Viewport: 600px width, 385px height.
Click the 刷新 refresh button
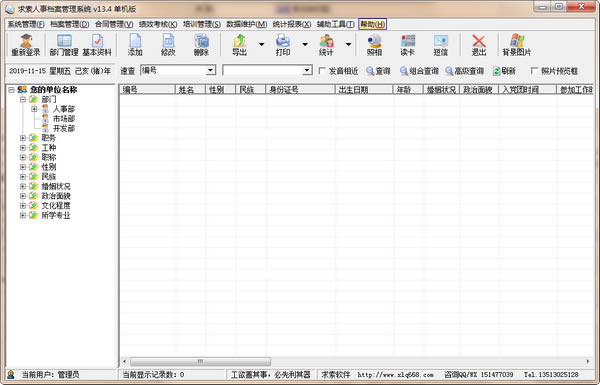(x=504, y=71)
